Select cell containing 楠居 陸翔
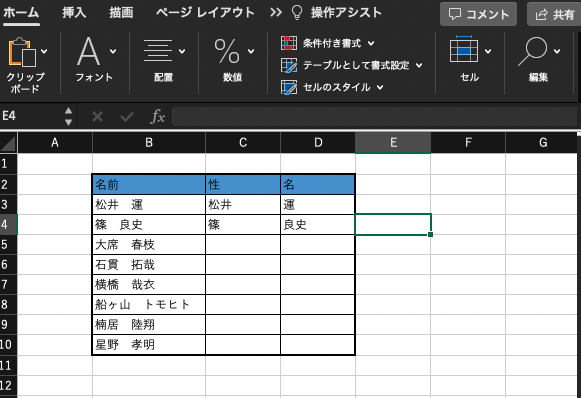The height and width of the screenshot is (398, 581). point(149,325)
